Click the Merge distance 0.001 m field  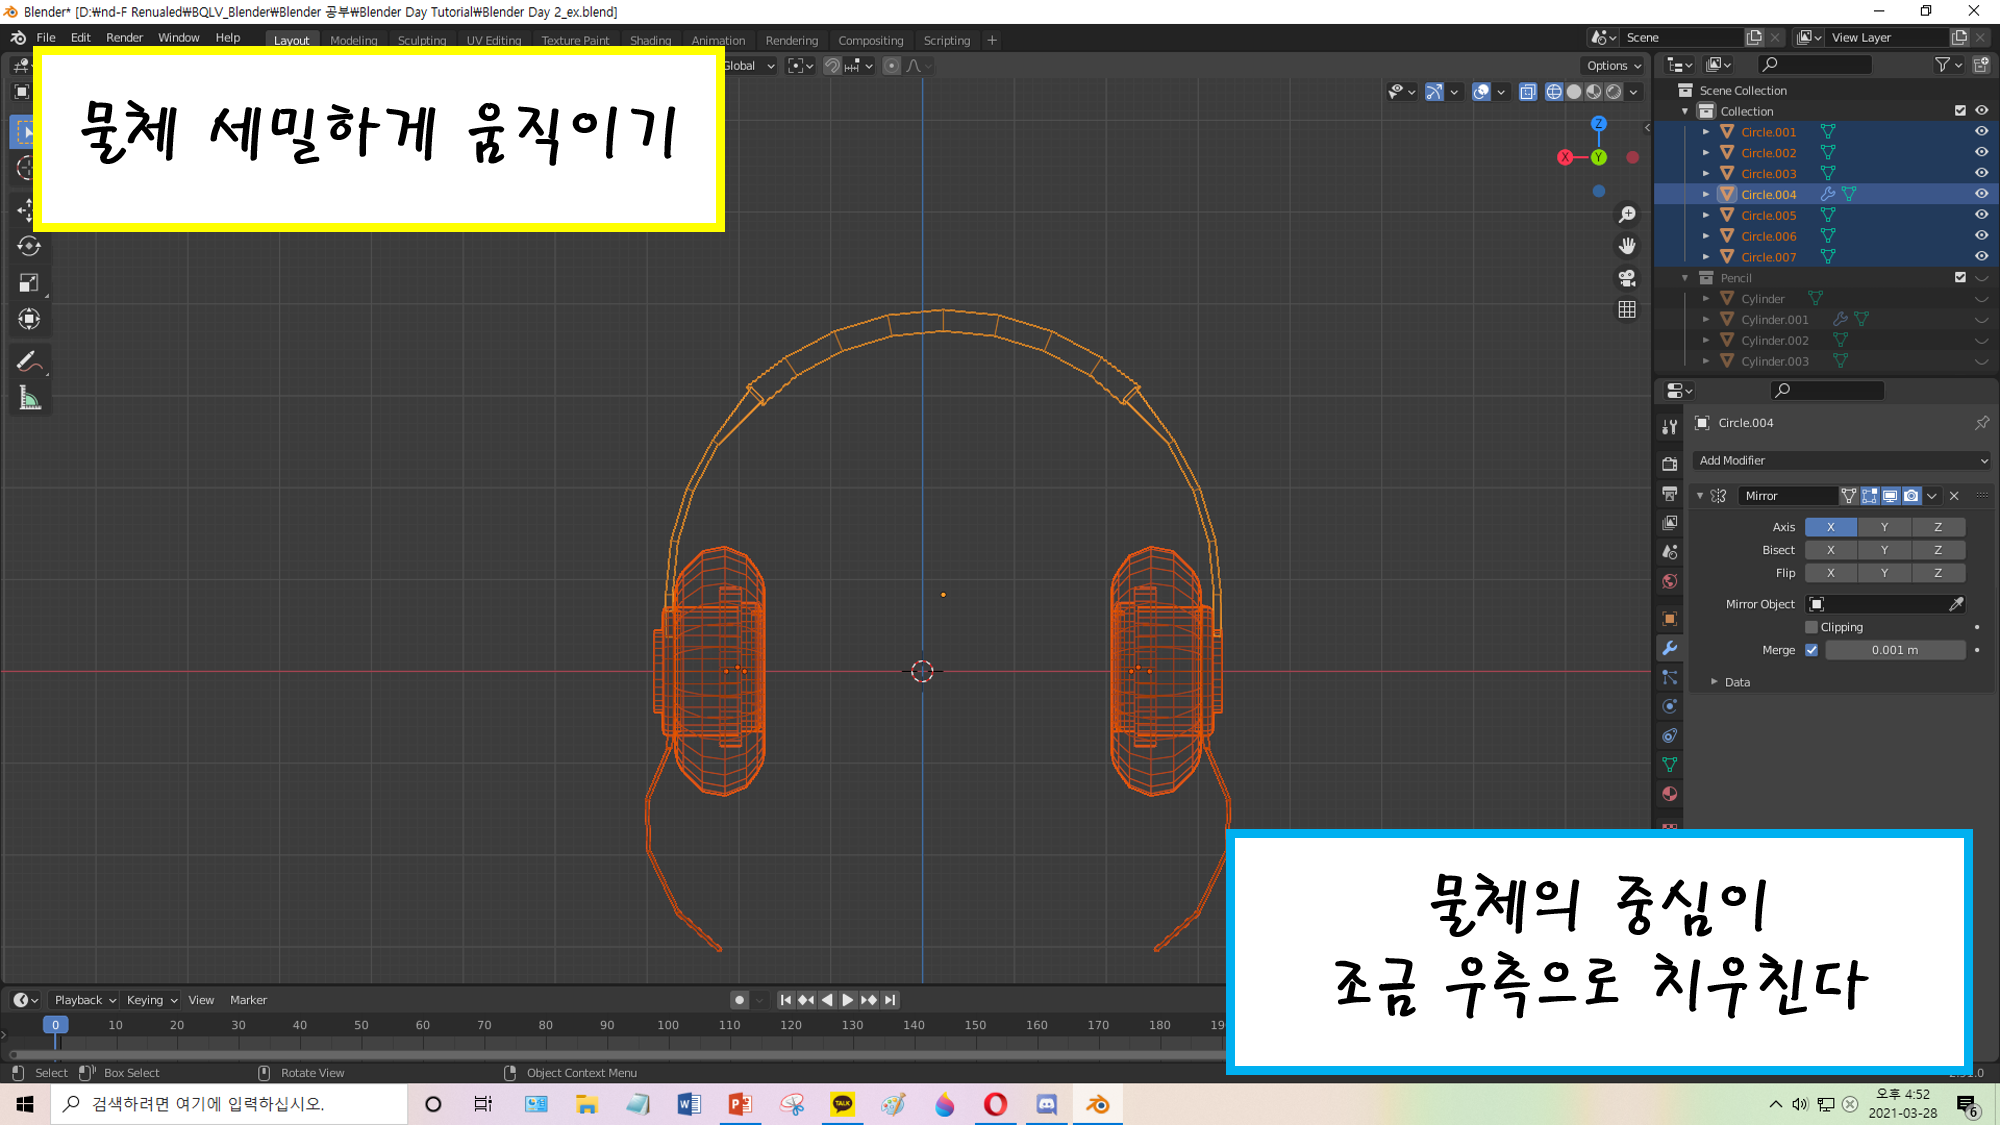coord(1894,650)
